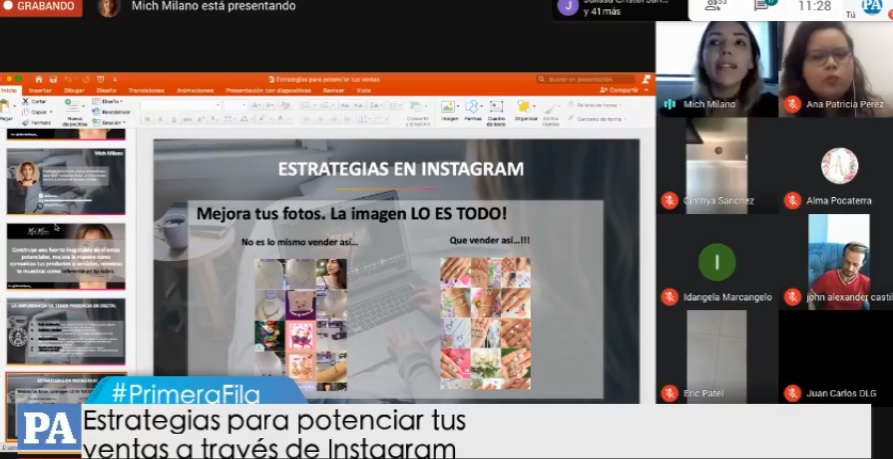
Task: Switch to the Inicio ribbon tab
Action: coord(9,90)
